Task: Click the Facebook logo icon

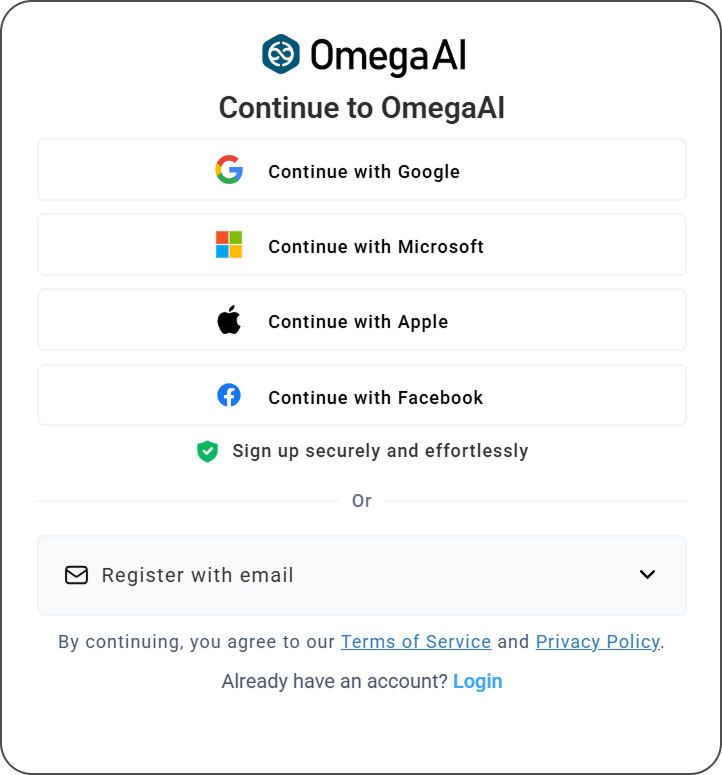Action: pyautogui.click(x=229, y=396)
